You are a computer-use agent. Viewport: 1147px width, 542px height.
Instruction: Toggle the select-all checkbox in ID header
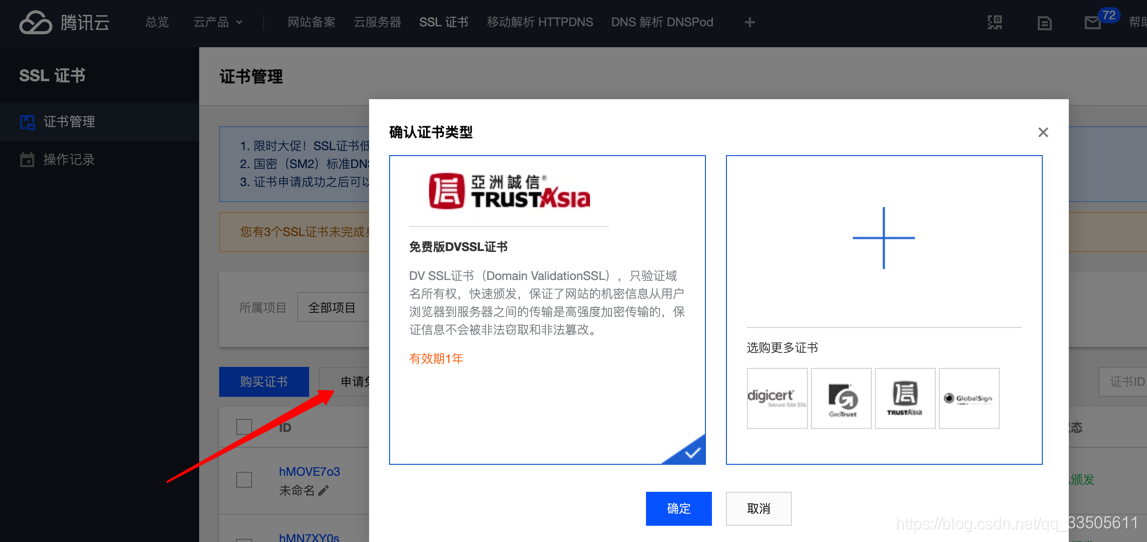coord(244,426)
